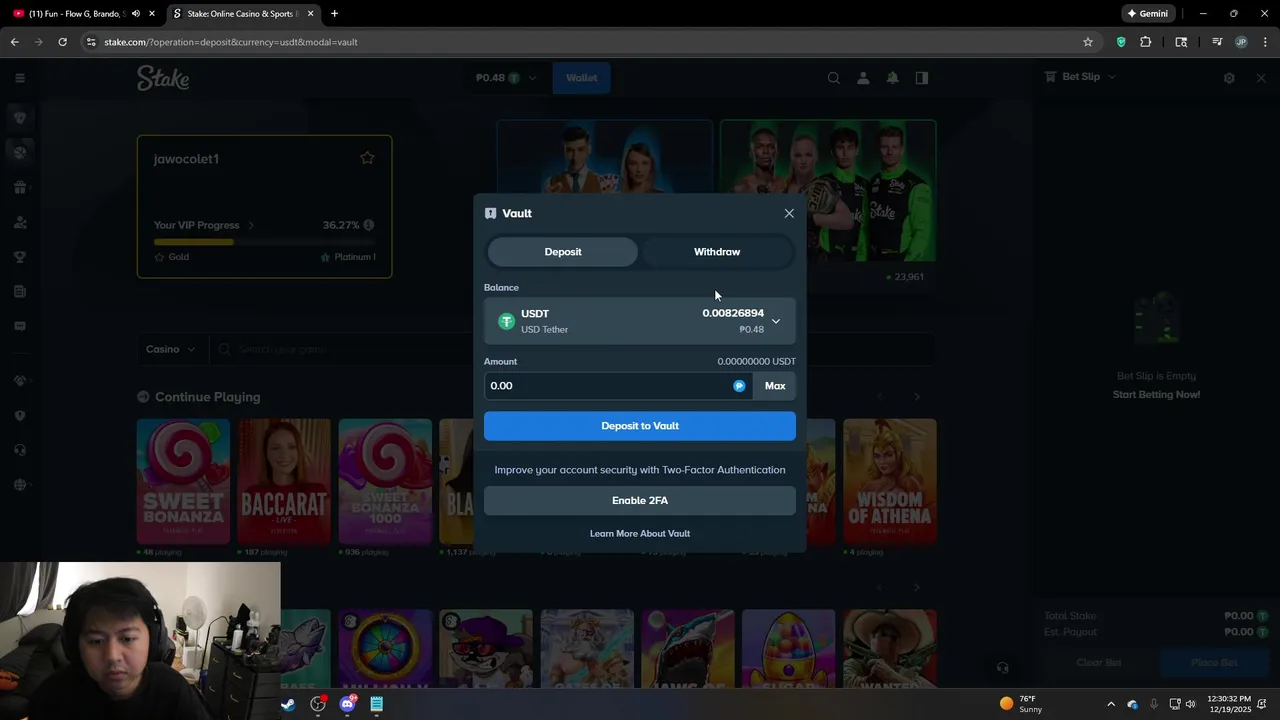Screen dimensions: 1280x720
Task: Mute the YouTube tab audio icon
Action: pos(135,14)
